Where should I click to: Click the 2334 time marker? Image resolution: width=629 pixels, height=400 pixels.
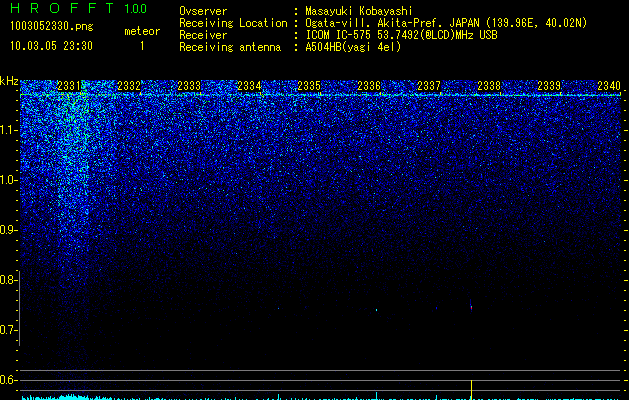coord(249,85)
